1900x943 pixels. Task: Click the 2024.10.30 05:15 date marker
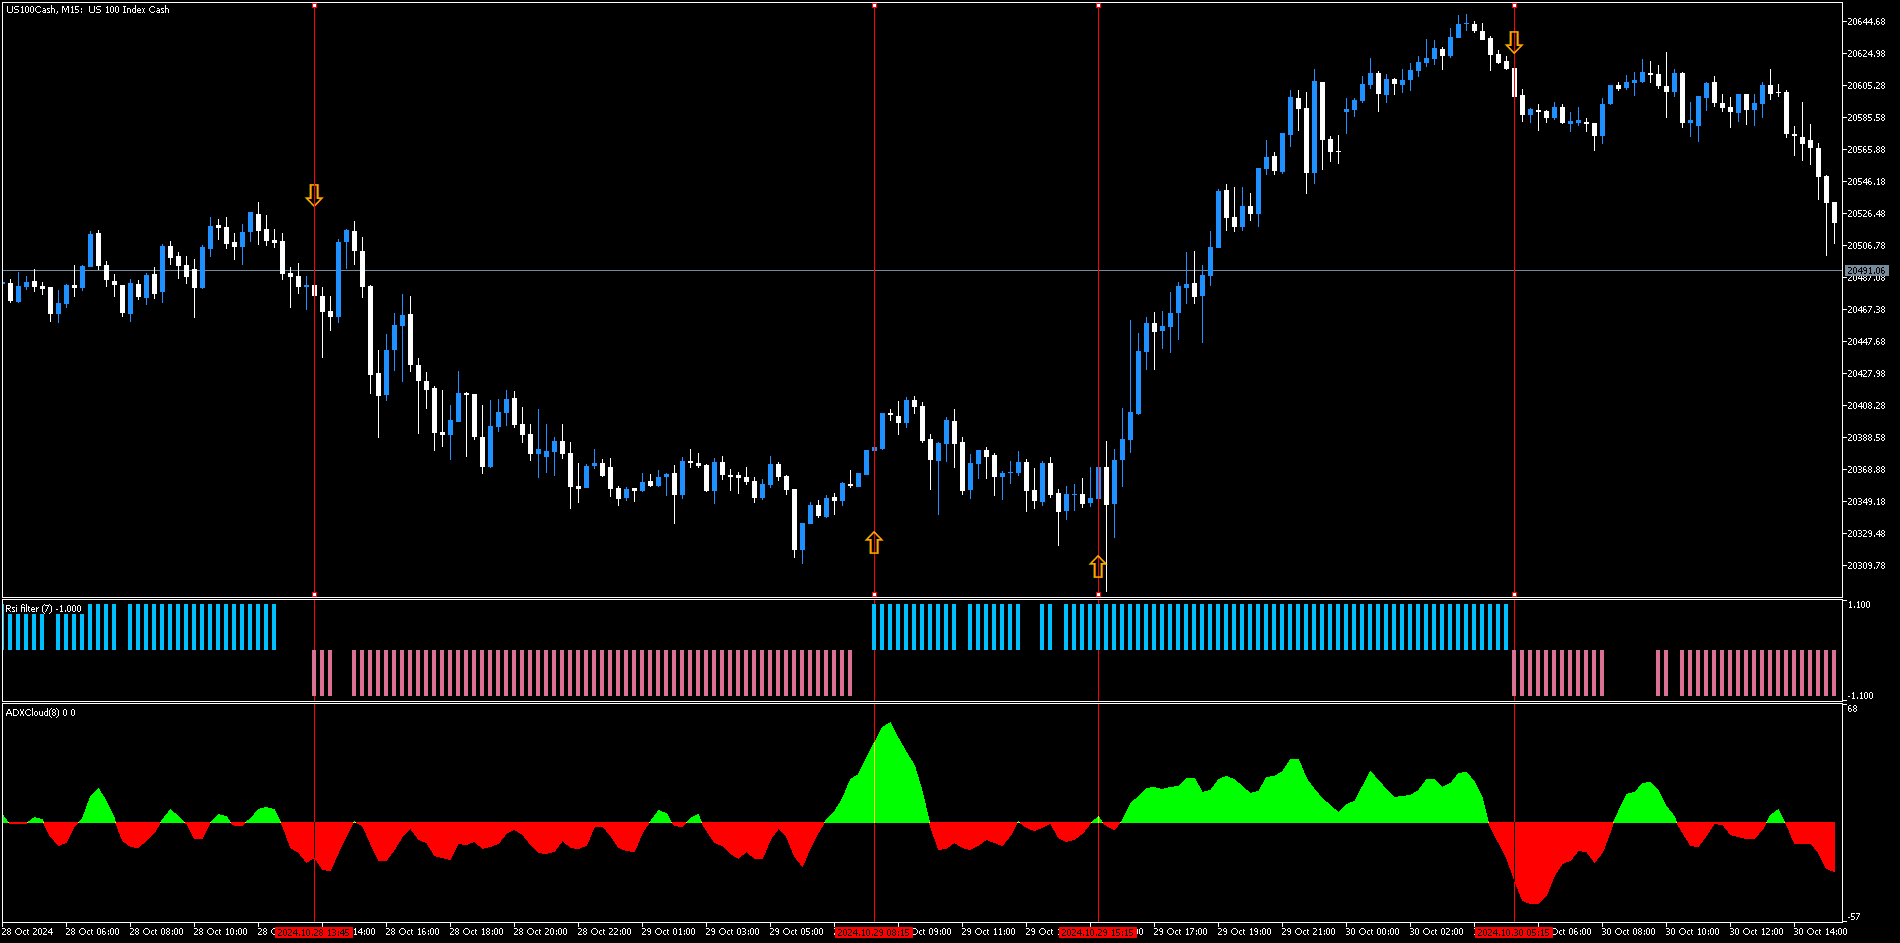click(x=1513, y=932)
